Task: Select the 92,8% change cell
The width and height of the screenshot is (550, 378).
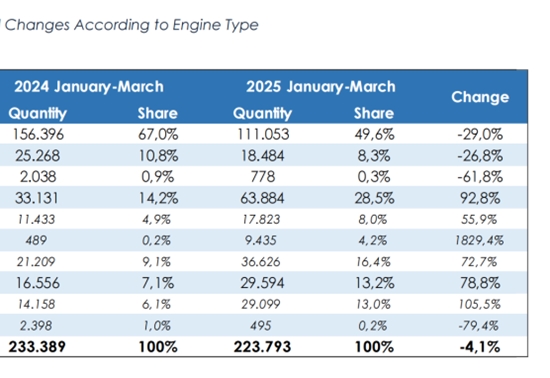Action: (x=480, y=198)
